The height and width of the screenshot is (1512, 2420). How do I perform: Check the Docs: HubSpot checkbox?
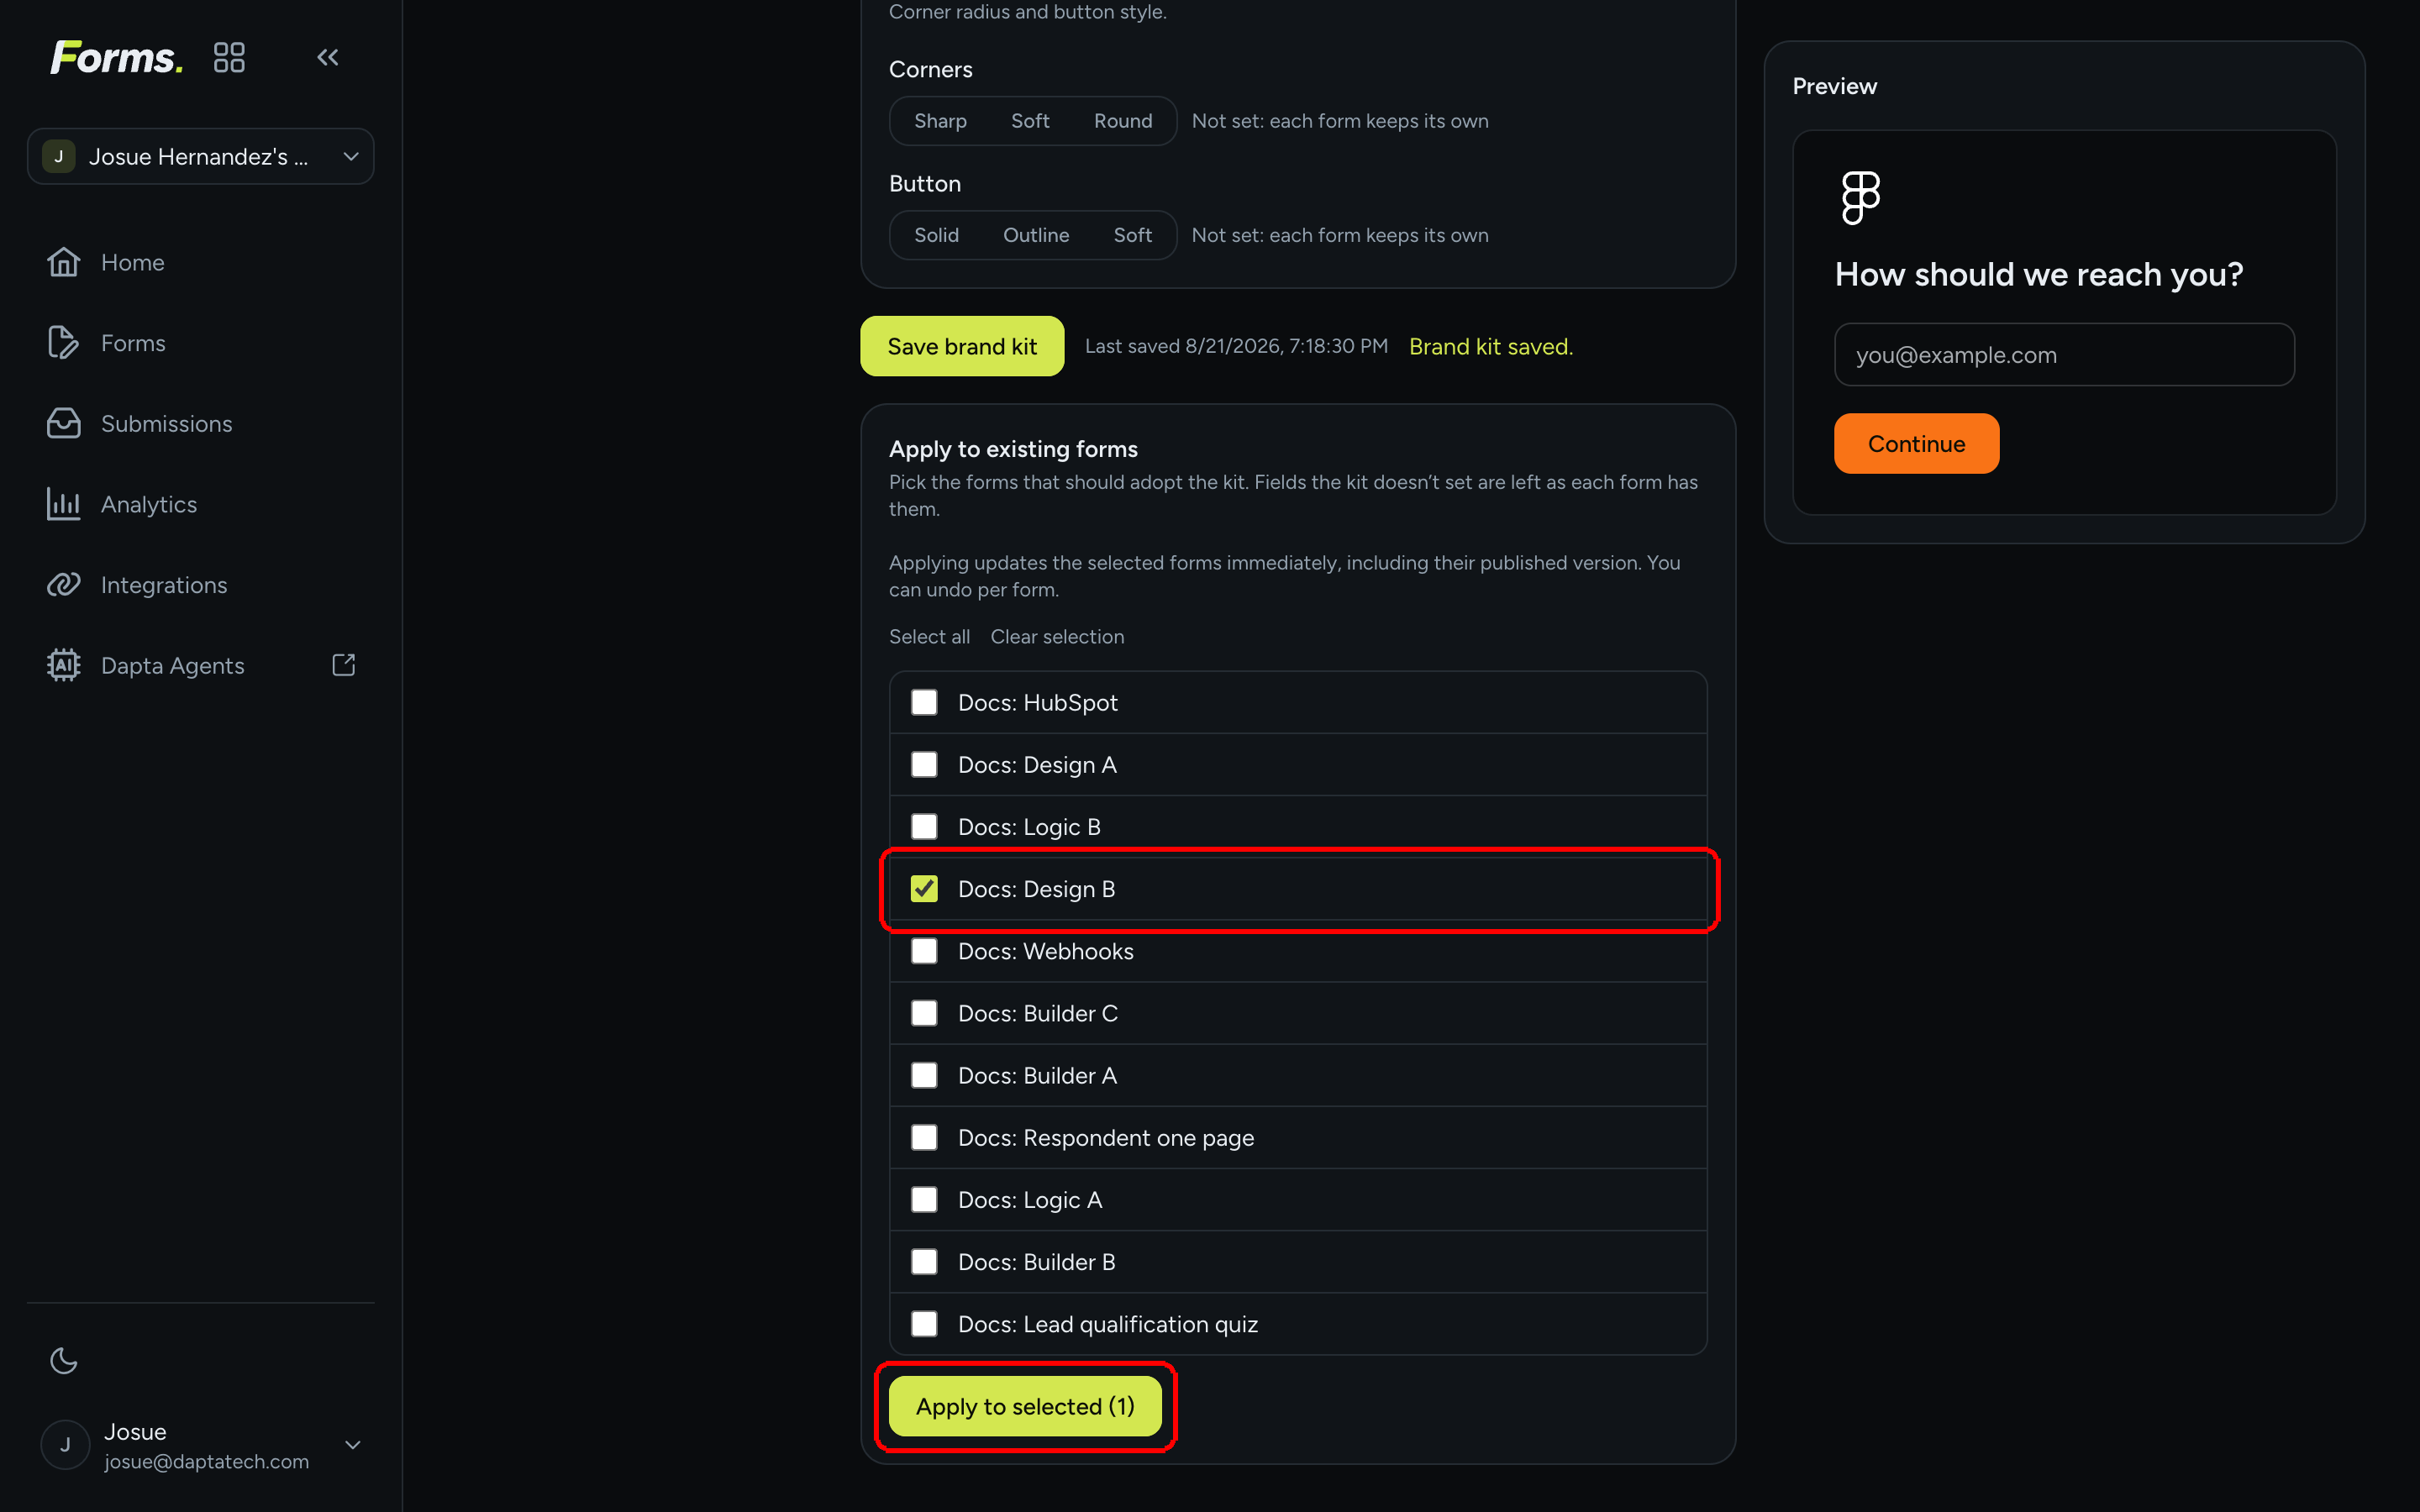(x=924, y=702)
